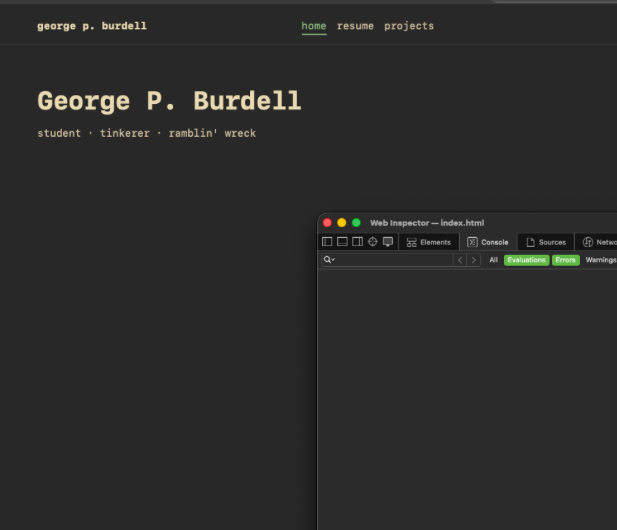Open device settings monitor icon
Viewport: 617px width, 530px height.
(x=388, y=242)
